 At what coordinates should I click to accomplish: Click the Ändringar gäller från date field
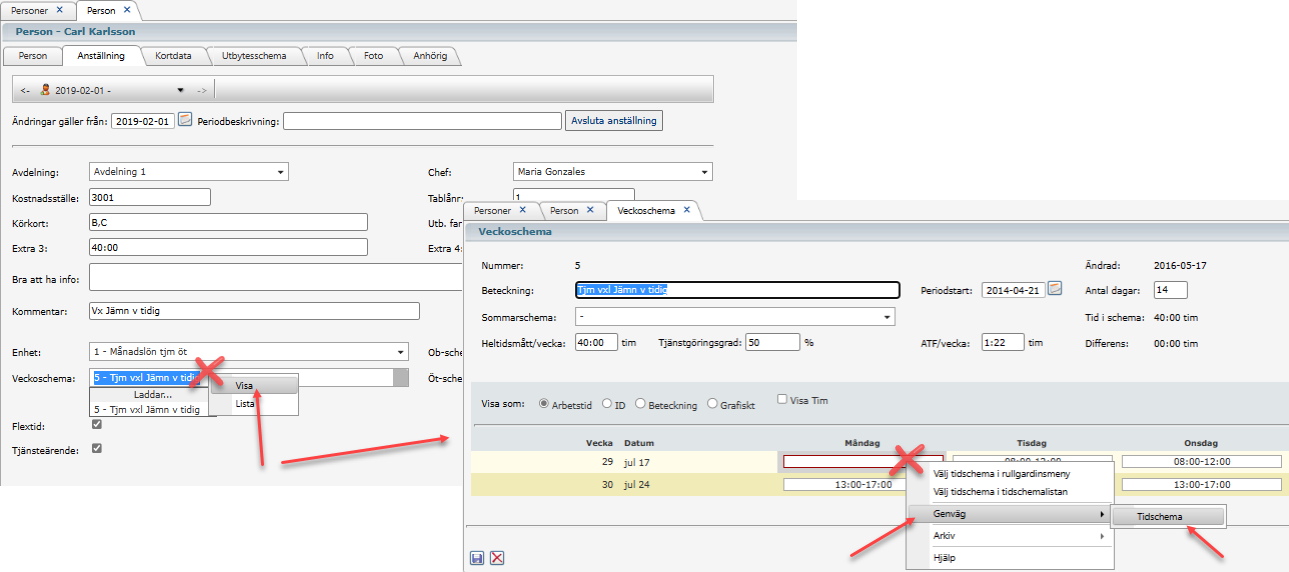click(x=143, y=120)
